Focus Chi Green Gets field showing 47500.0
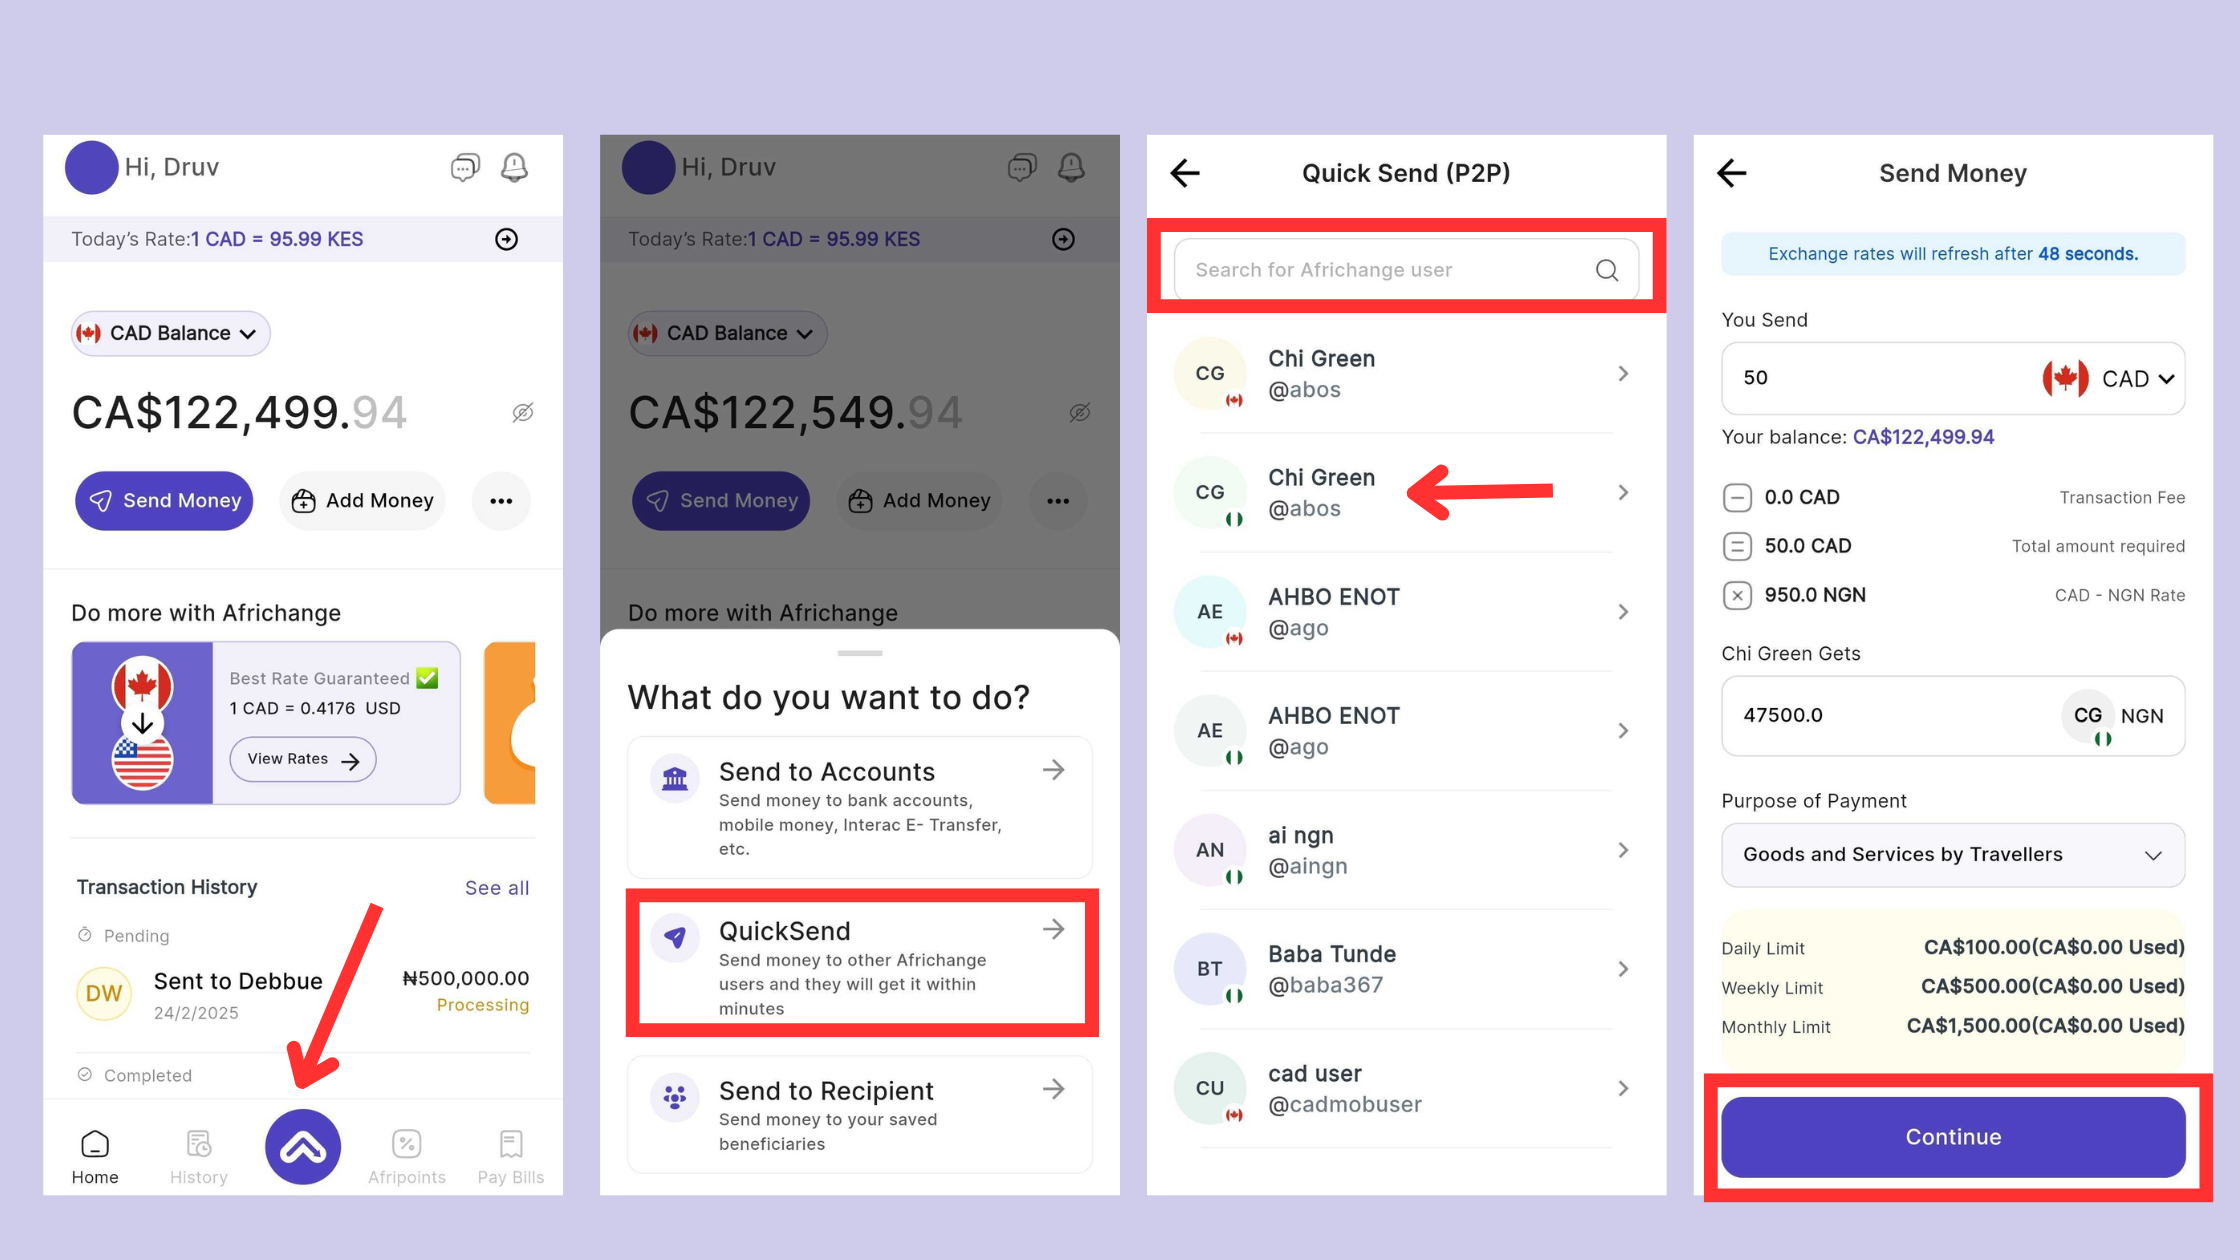The width and height of the screenshot is (2240, 1260). (1953, 715)
